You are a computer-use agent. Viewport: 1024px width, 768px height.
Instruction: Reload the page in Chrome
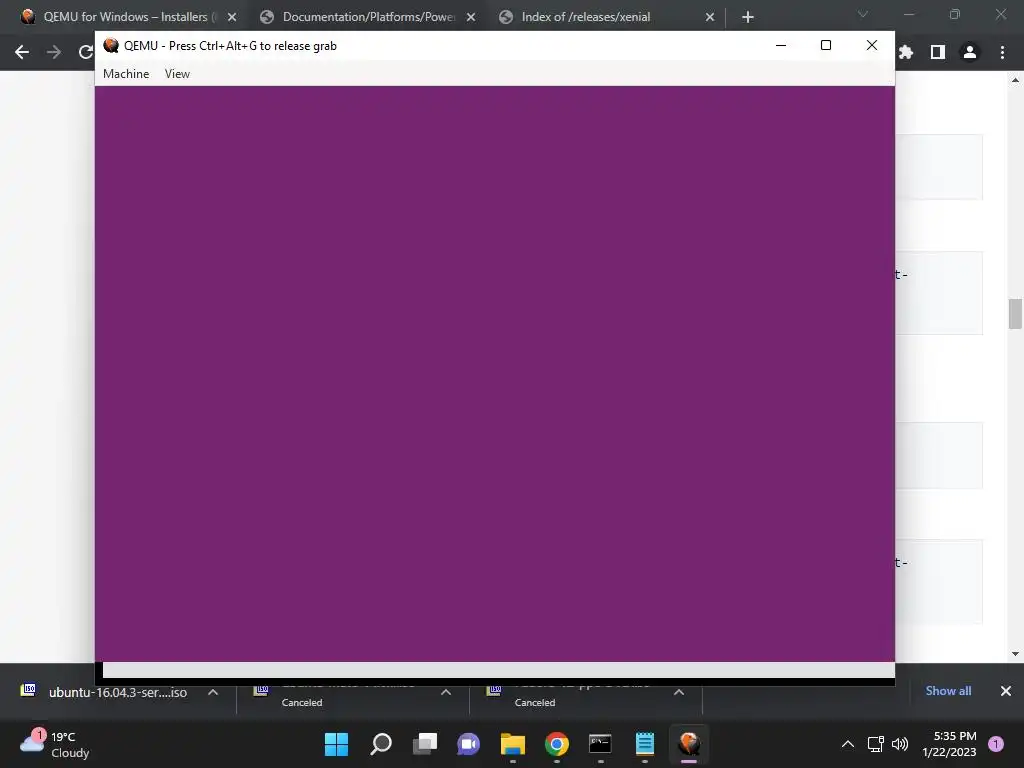tap(86, 52)
